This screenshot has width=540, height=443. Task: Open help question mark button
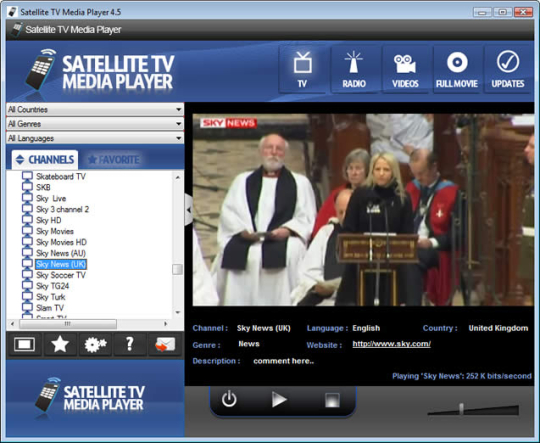[x=130, y=344]
